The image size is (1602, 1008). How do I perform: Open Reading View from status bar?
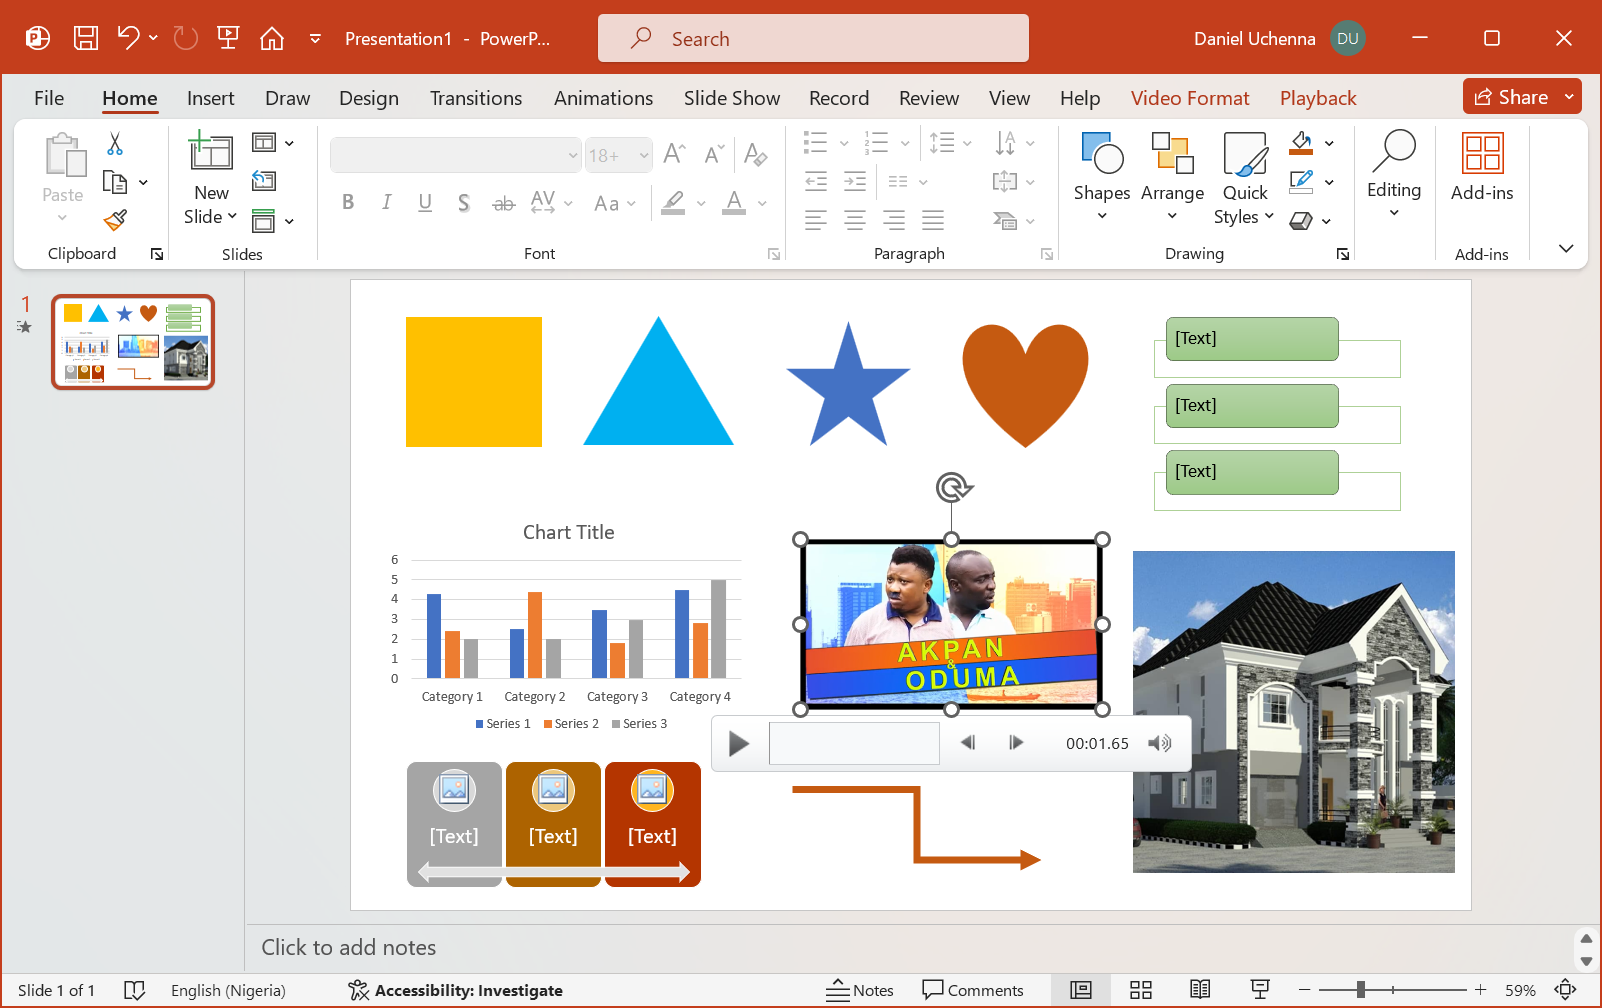point(1200,990)
